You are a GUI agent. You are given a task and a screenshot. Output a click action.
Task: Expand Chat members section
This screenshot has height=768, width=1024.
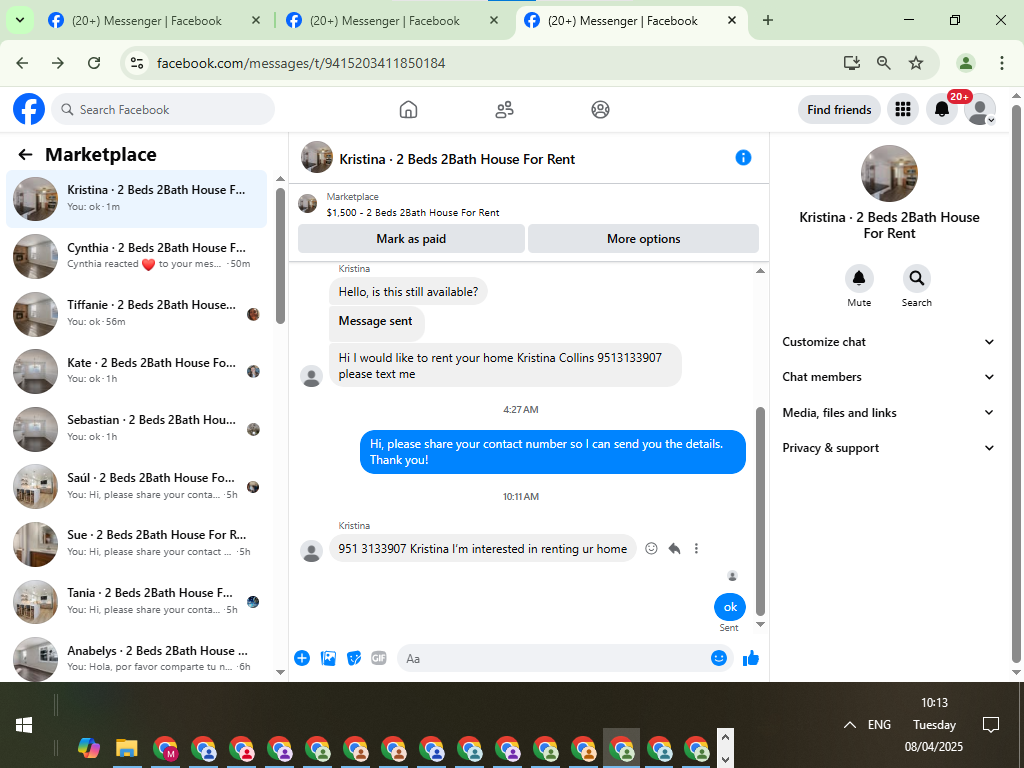coord(888,377)
